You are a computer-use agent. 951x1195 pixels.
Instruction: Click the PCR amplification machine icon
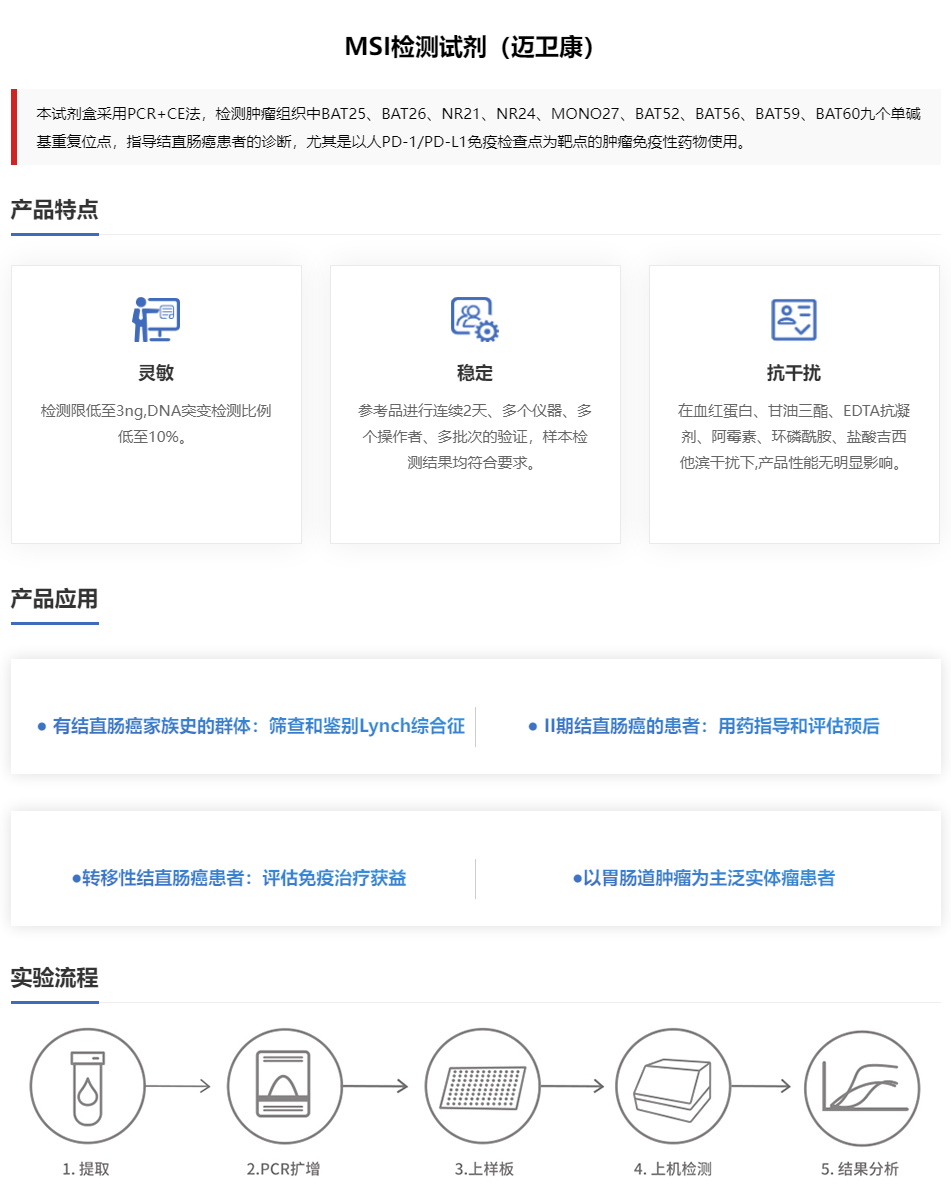[284, 1086]
